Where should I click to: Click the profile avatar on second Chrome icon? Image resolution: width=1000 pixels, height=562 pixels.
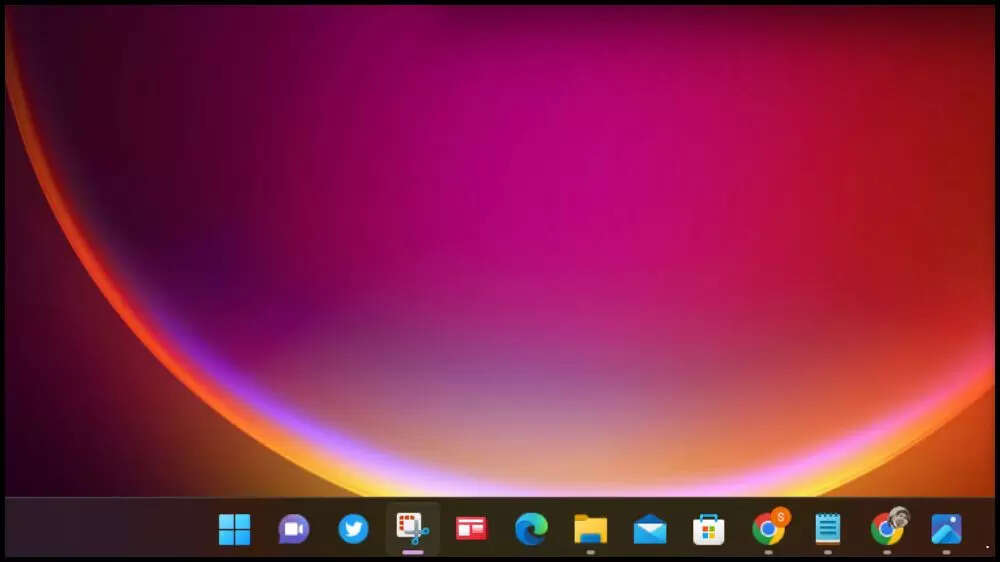[x=899, y=517]
